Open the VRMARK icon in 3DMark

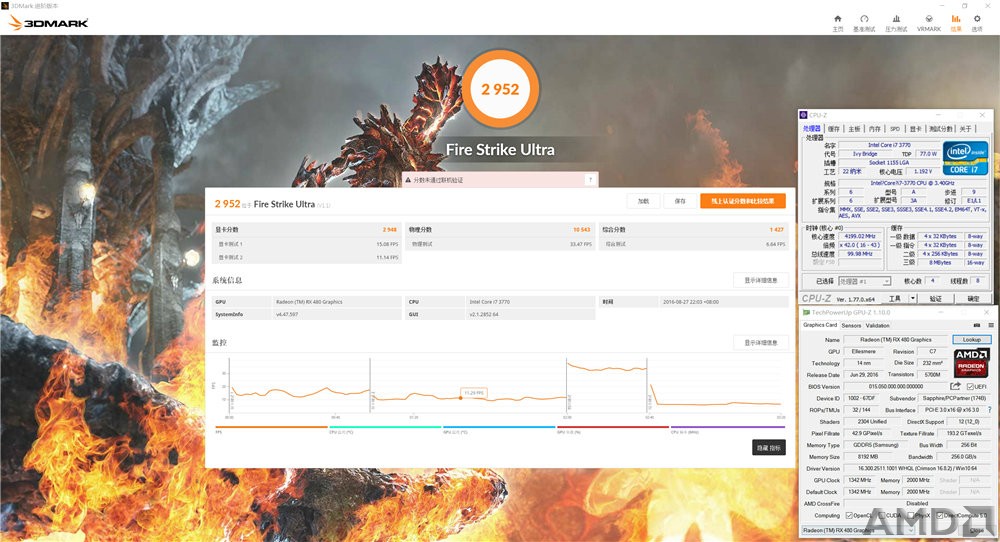(x=929, y=19)
